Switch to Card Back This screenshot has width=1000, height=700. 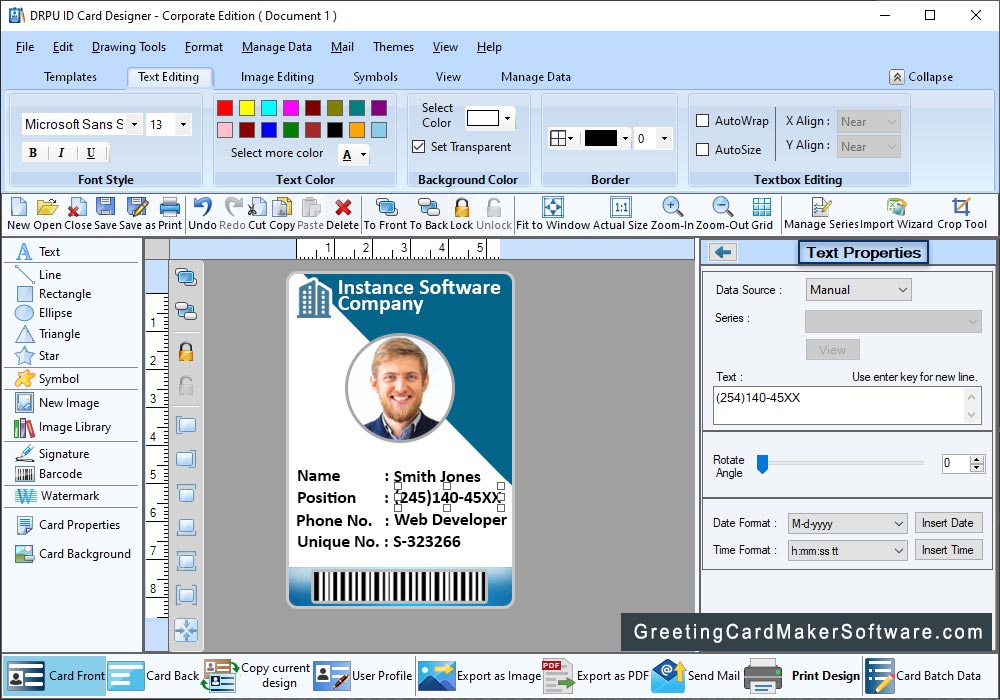[x=154, y=676]
